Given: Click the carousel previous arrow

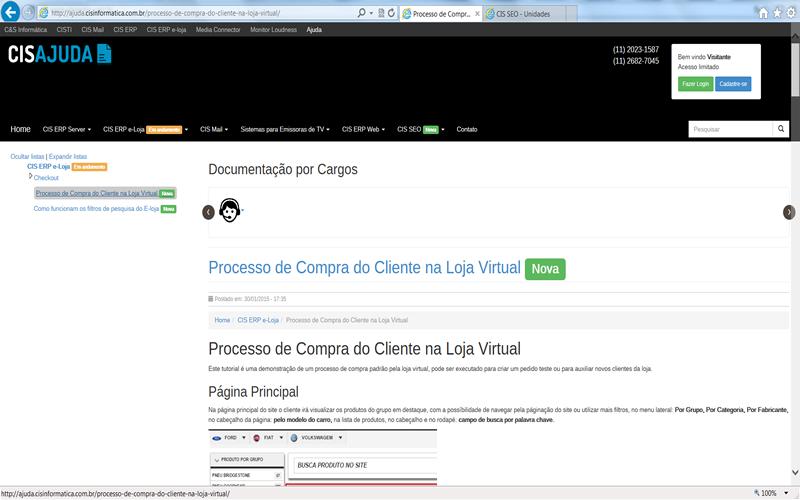Looking at the screenshot, I should pos(208,212).
